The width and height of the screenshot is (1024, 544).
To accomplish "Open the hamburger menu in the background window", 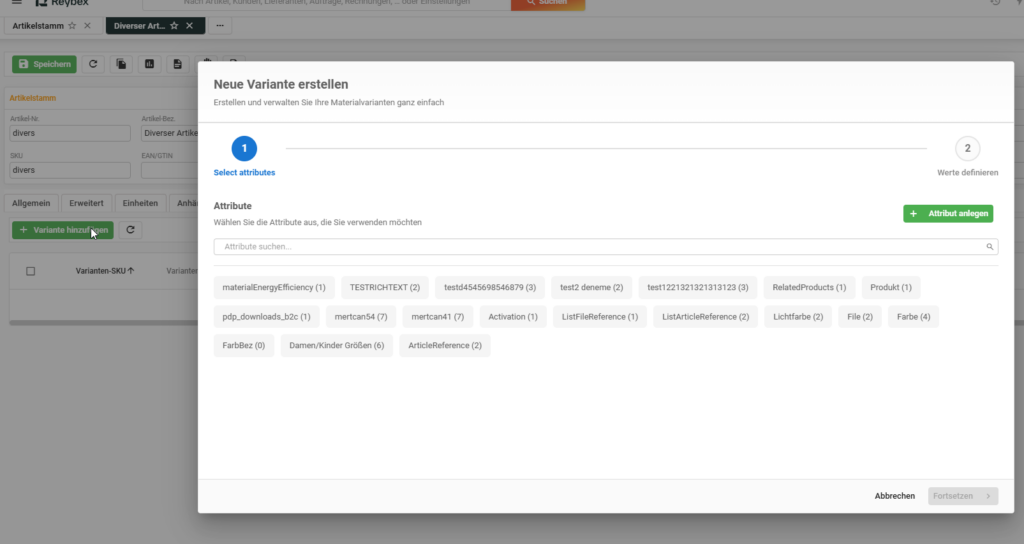I will click(x=16, y=3).
